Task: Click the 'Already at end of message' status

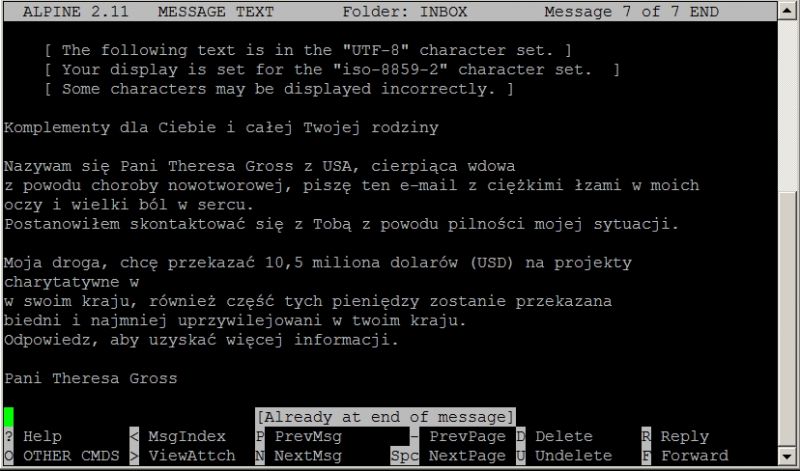Action: pos(385,417)
